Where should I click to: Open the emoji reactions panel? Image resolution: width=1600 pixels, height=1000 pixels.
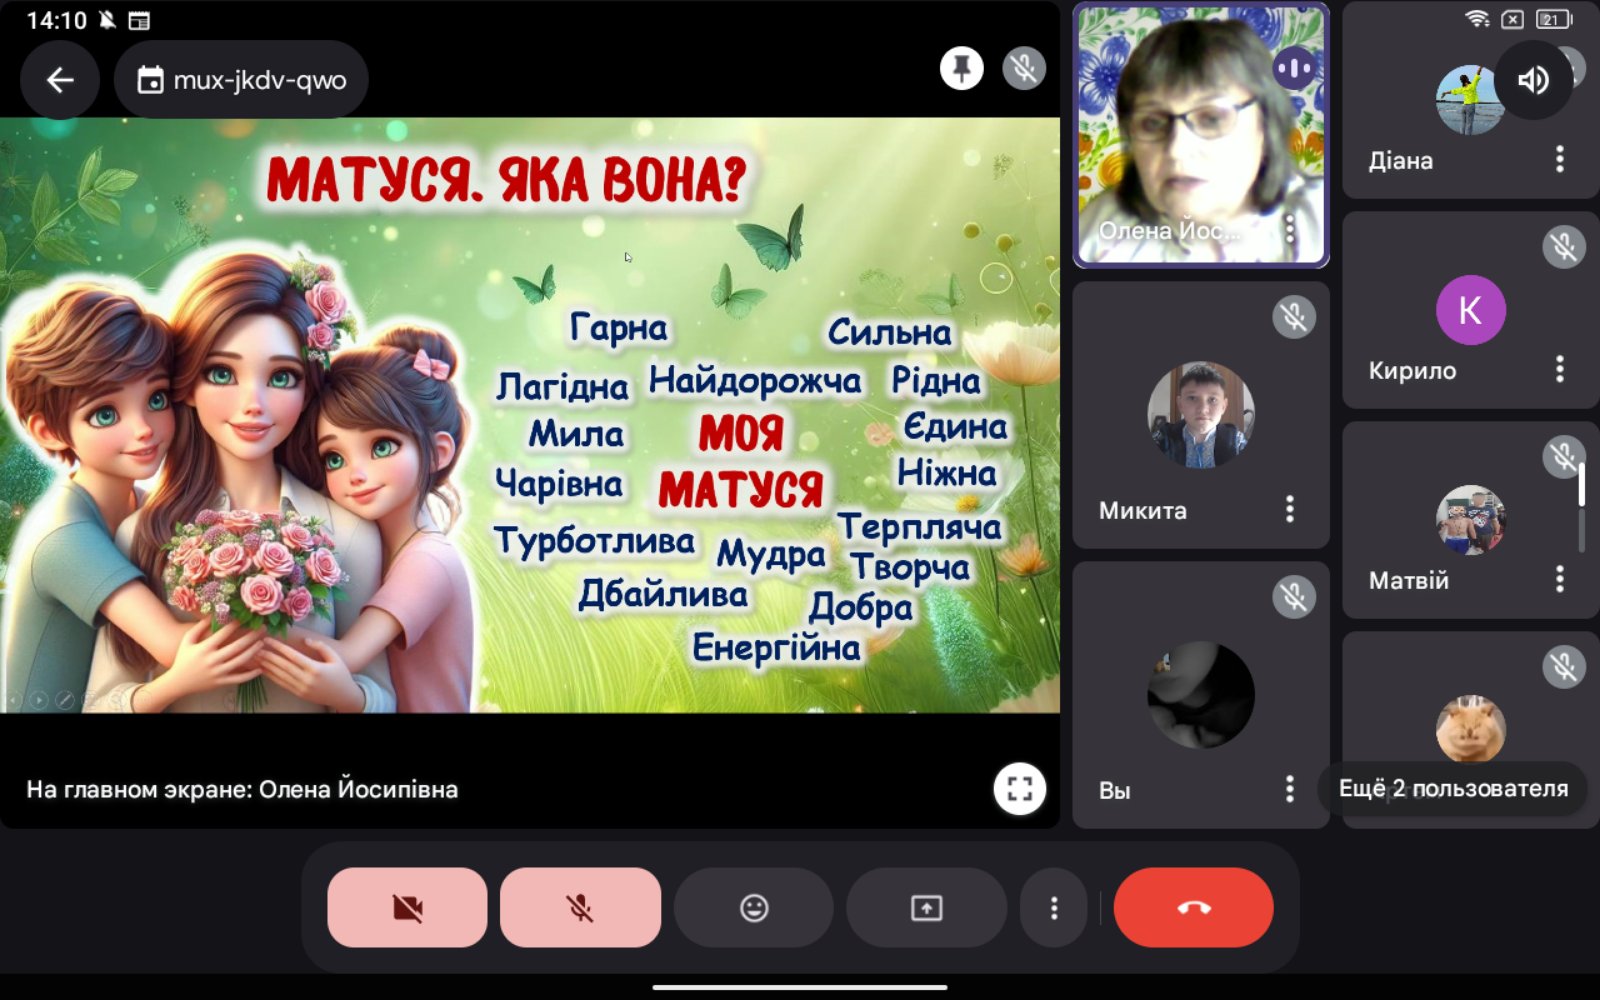coord(754,908)
